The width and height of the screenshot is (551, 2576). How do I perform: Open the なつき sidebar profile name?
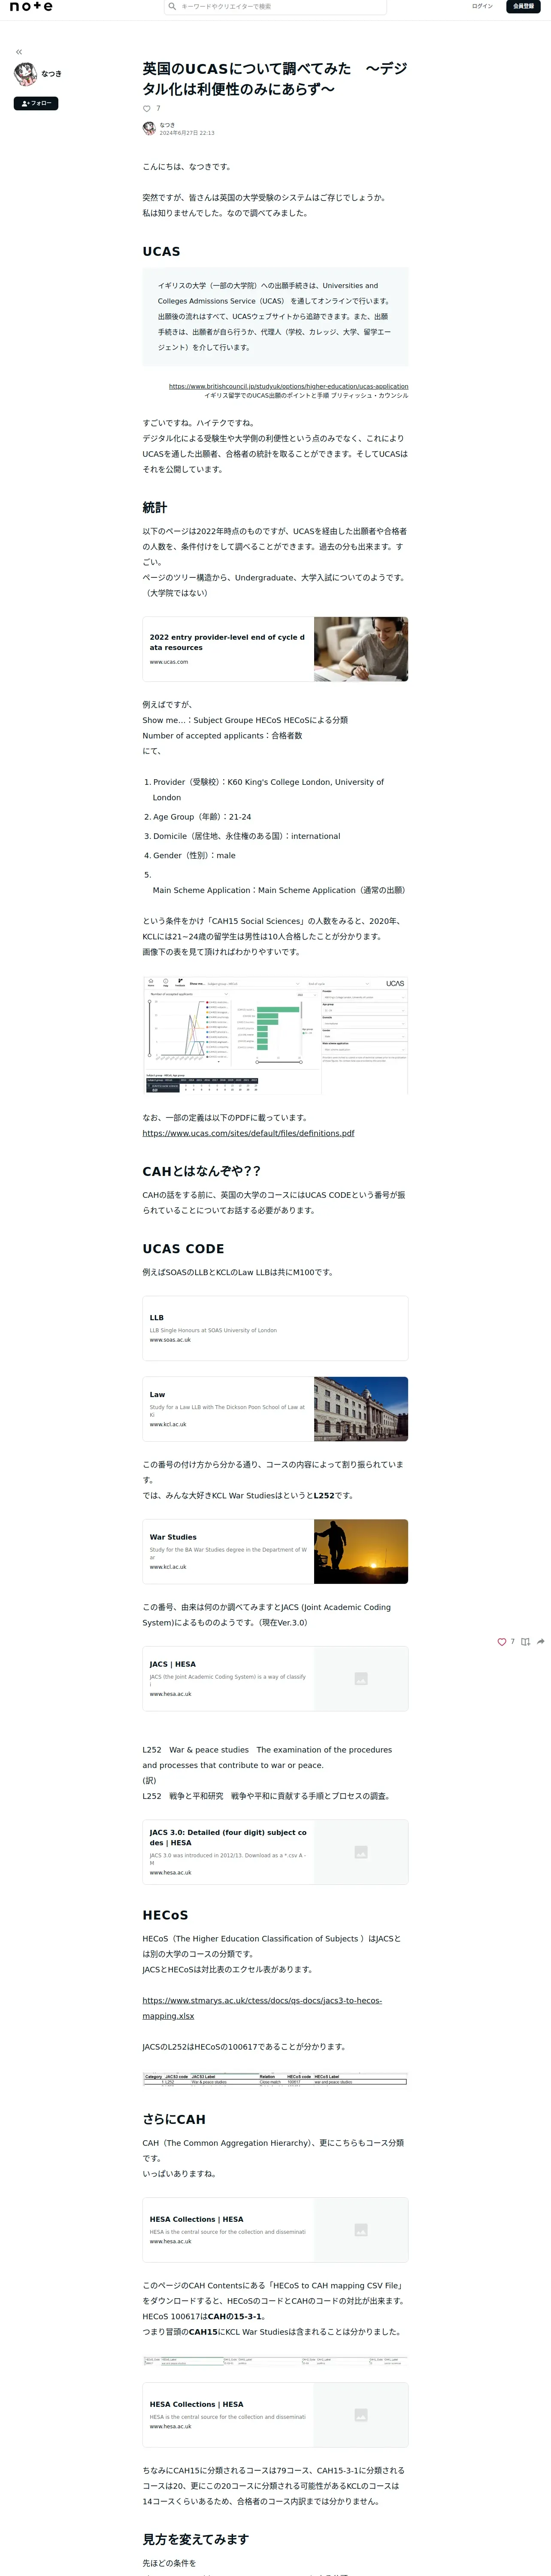[x=52, y=74]
